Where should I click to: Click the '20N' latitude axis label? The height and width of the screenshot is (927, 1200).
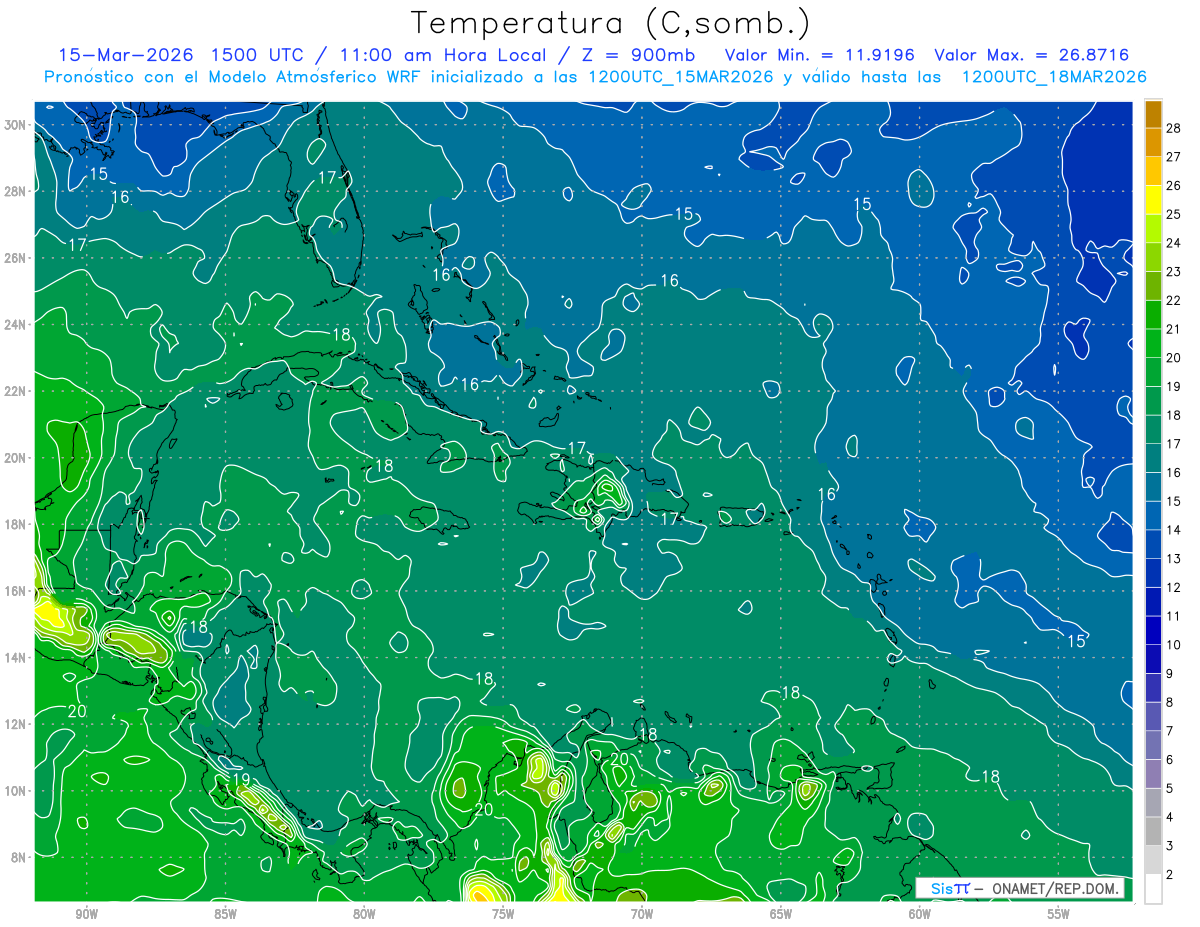point(15,458)
